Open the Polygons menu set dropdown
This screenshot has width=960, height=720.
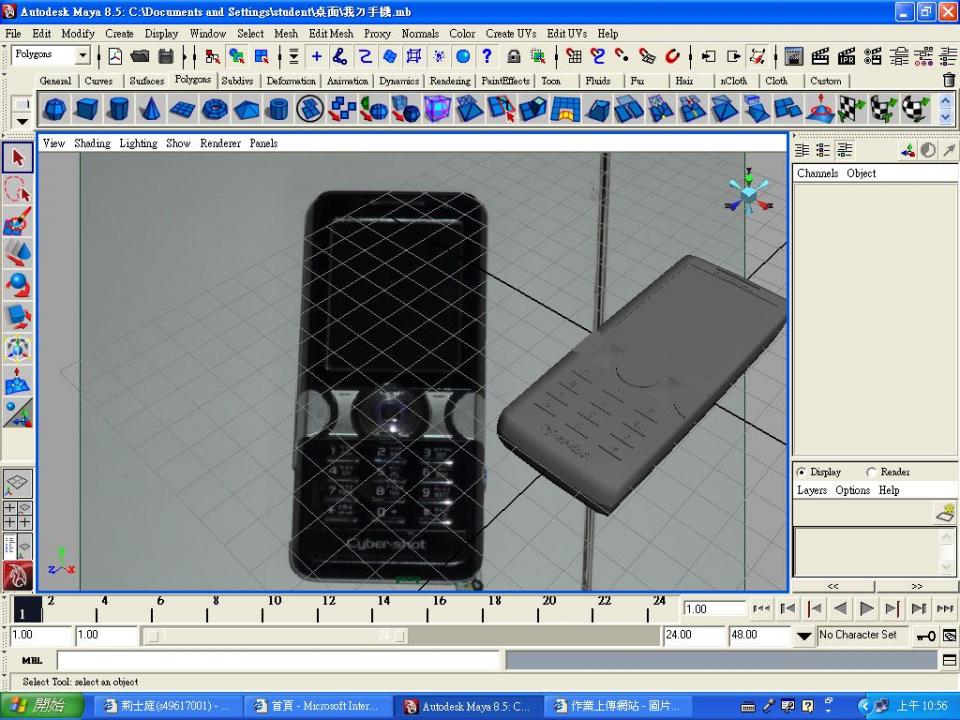[82, 56]
